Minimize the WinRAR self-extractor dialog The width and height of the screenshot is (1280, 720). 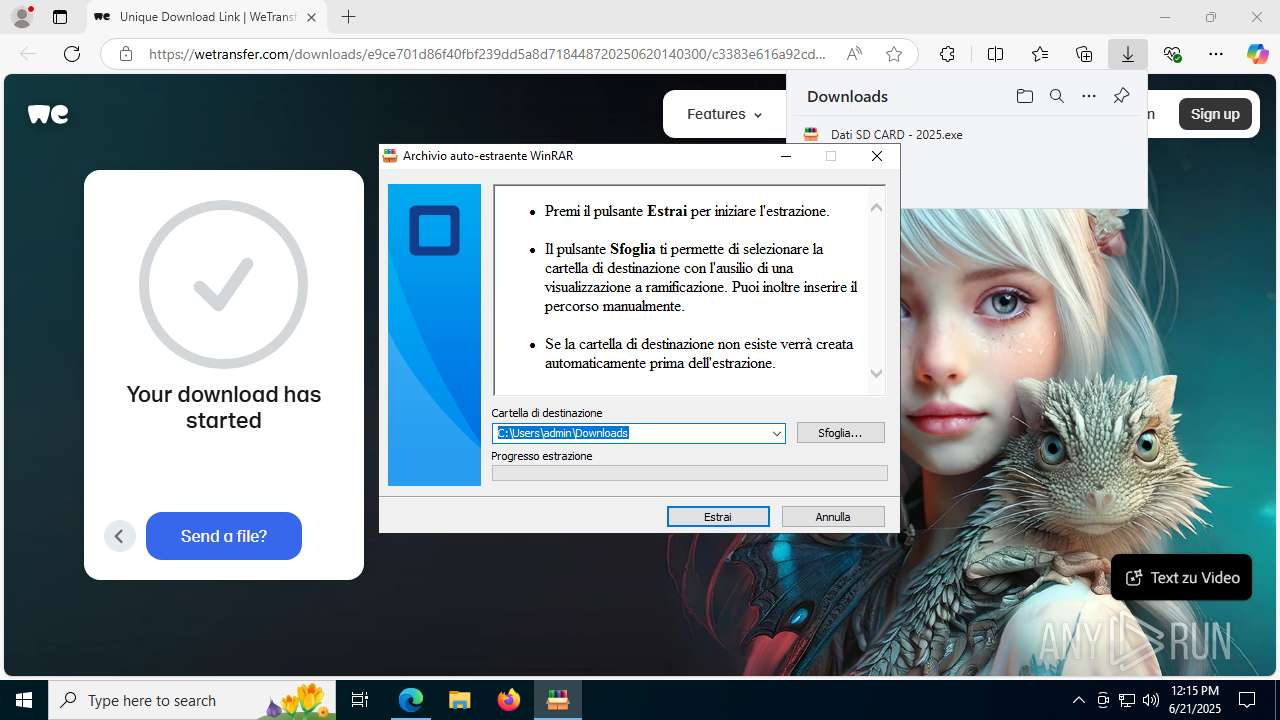pyautogui.click(x=787, y=156)
